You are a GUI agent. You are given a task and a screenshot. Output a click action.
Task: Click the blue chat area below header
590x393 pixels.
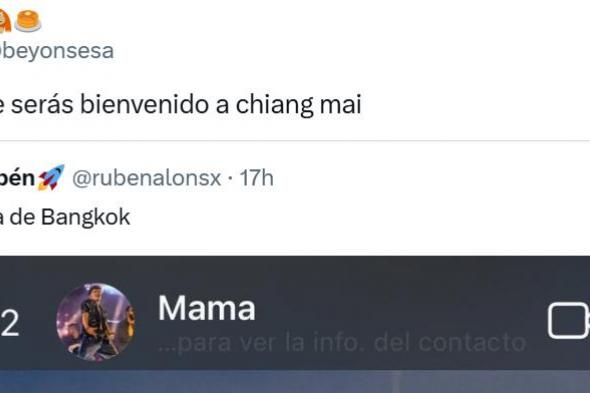tap(295, 381)
